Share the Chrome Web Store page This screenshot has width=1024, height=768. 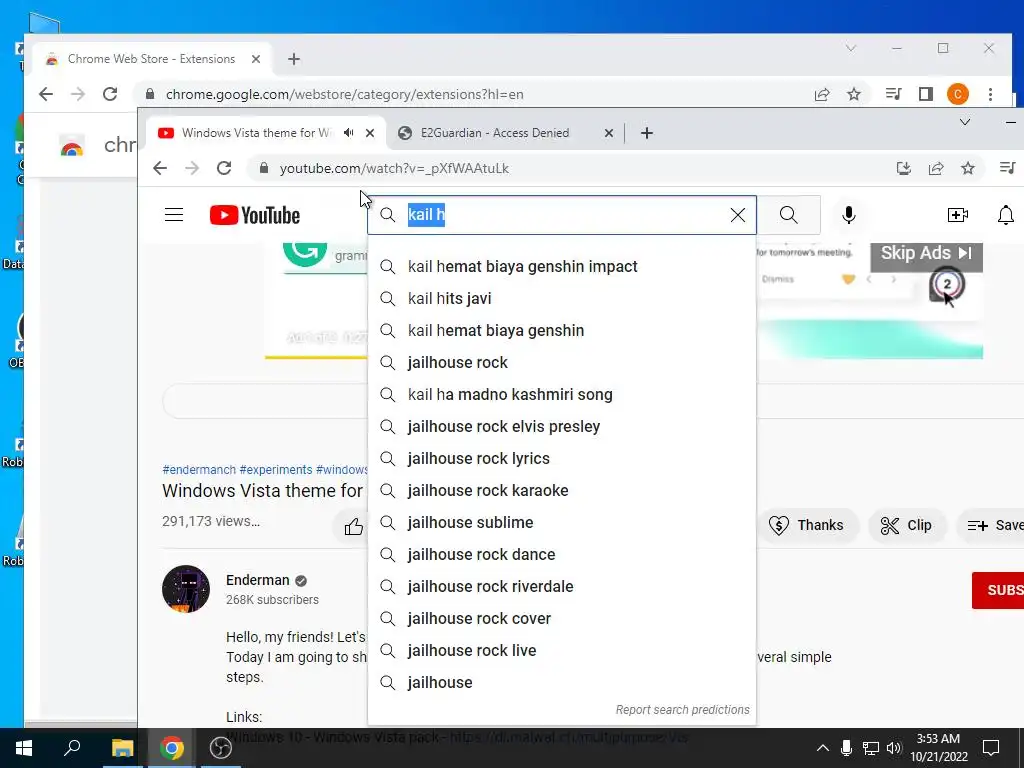(822, 94)
